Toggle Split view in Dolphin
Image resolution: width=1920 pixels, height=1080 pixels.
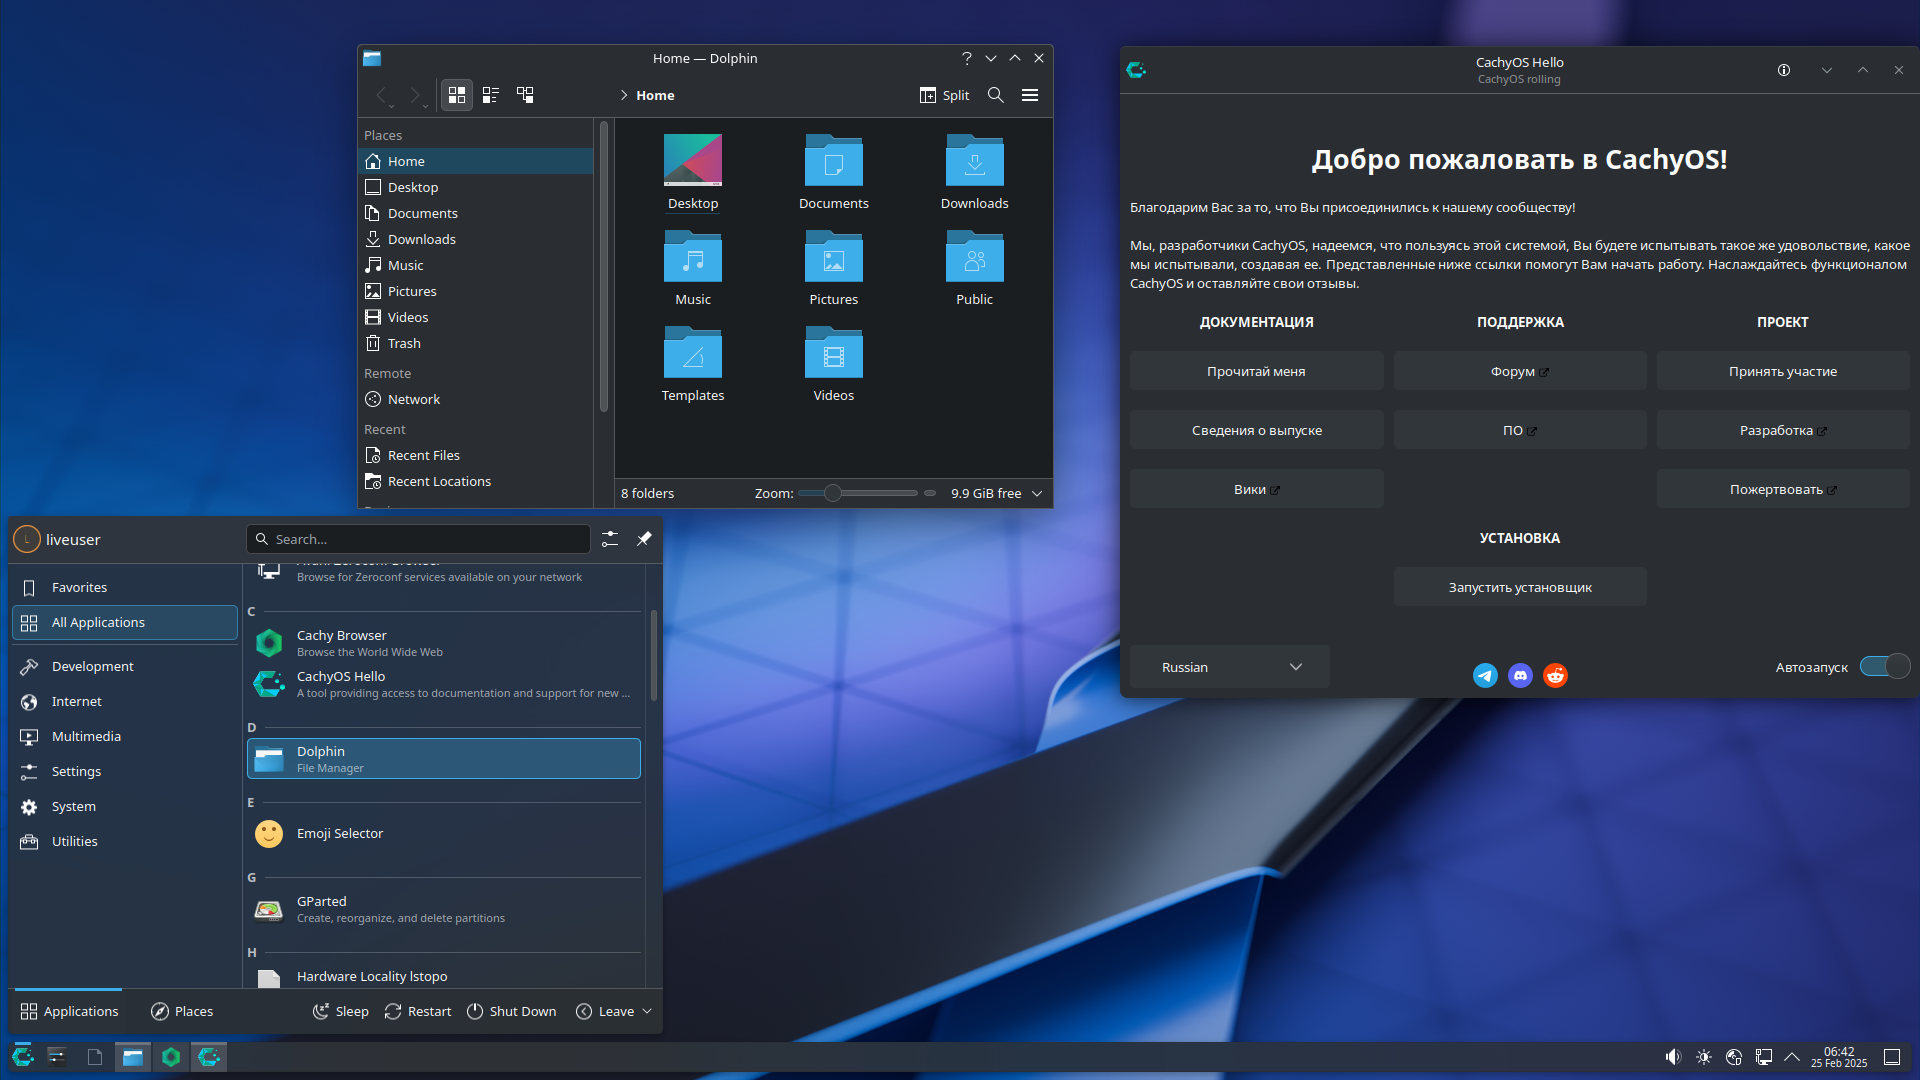(944, 95)
